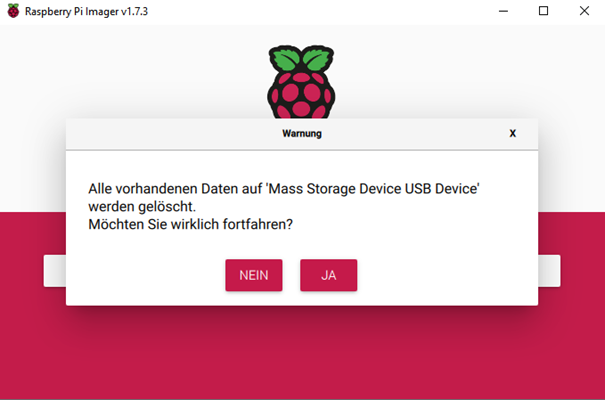Click the large Raspberry Pi logo
The width and height of the screenshot is (605, 400).
click(x=301, y=82)
